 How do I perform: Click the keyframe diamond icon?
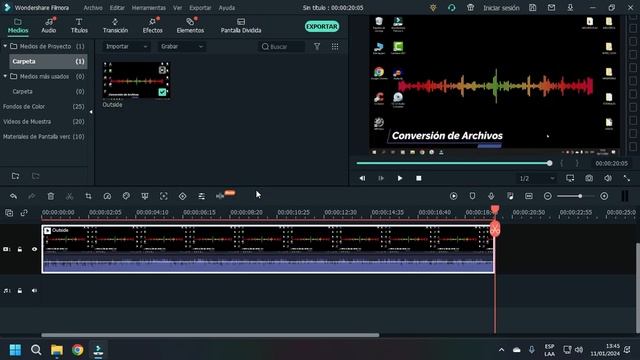tap(182, 196)
